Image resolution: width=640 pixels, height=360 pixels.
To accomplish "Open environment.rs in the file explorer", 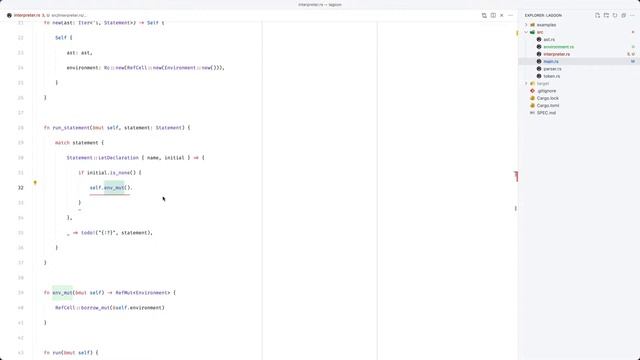I will 558,47.
